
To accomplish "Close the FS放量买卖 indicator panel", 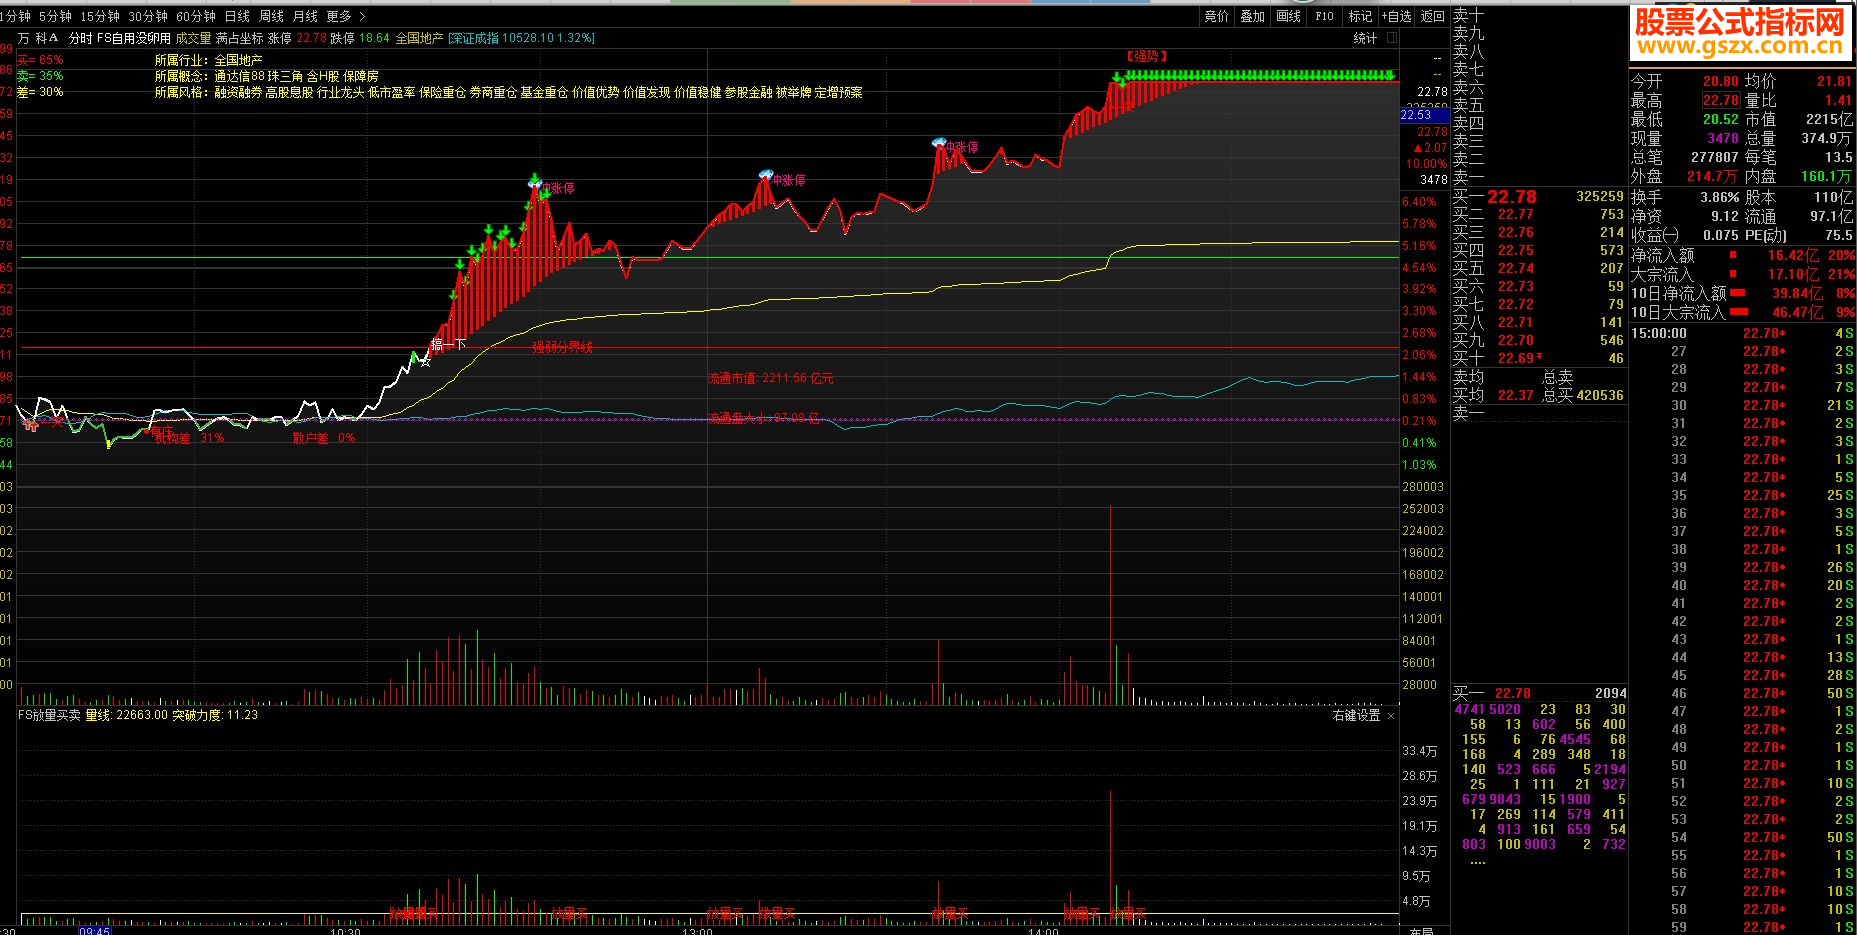I will [1390, 716].
